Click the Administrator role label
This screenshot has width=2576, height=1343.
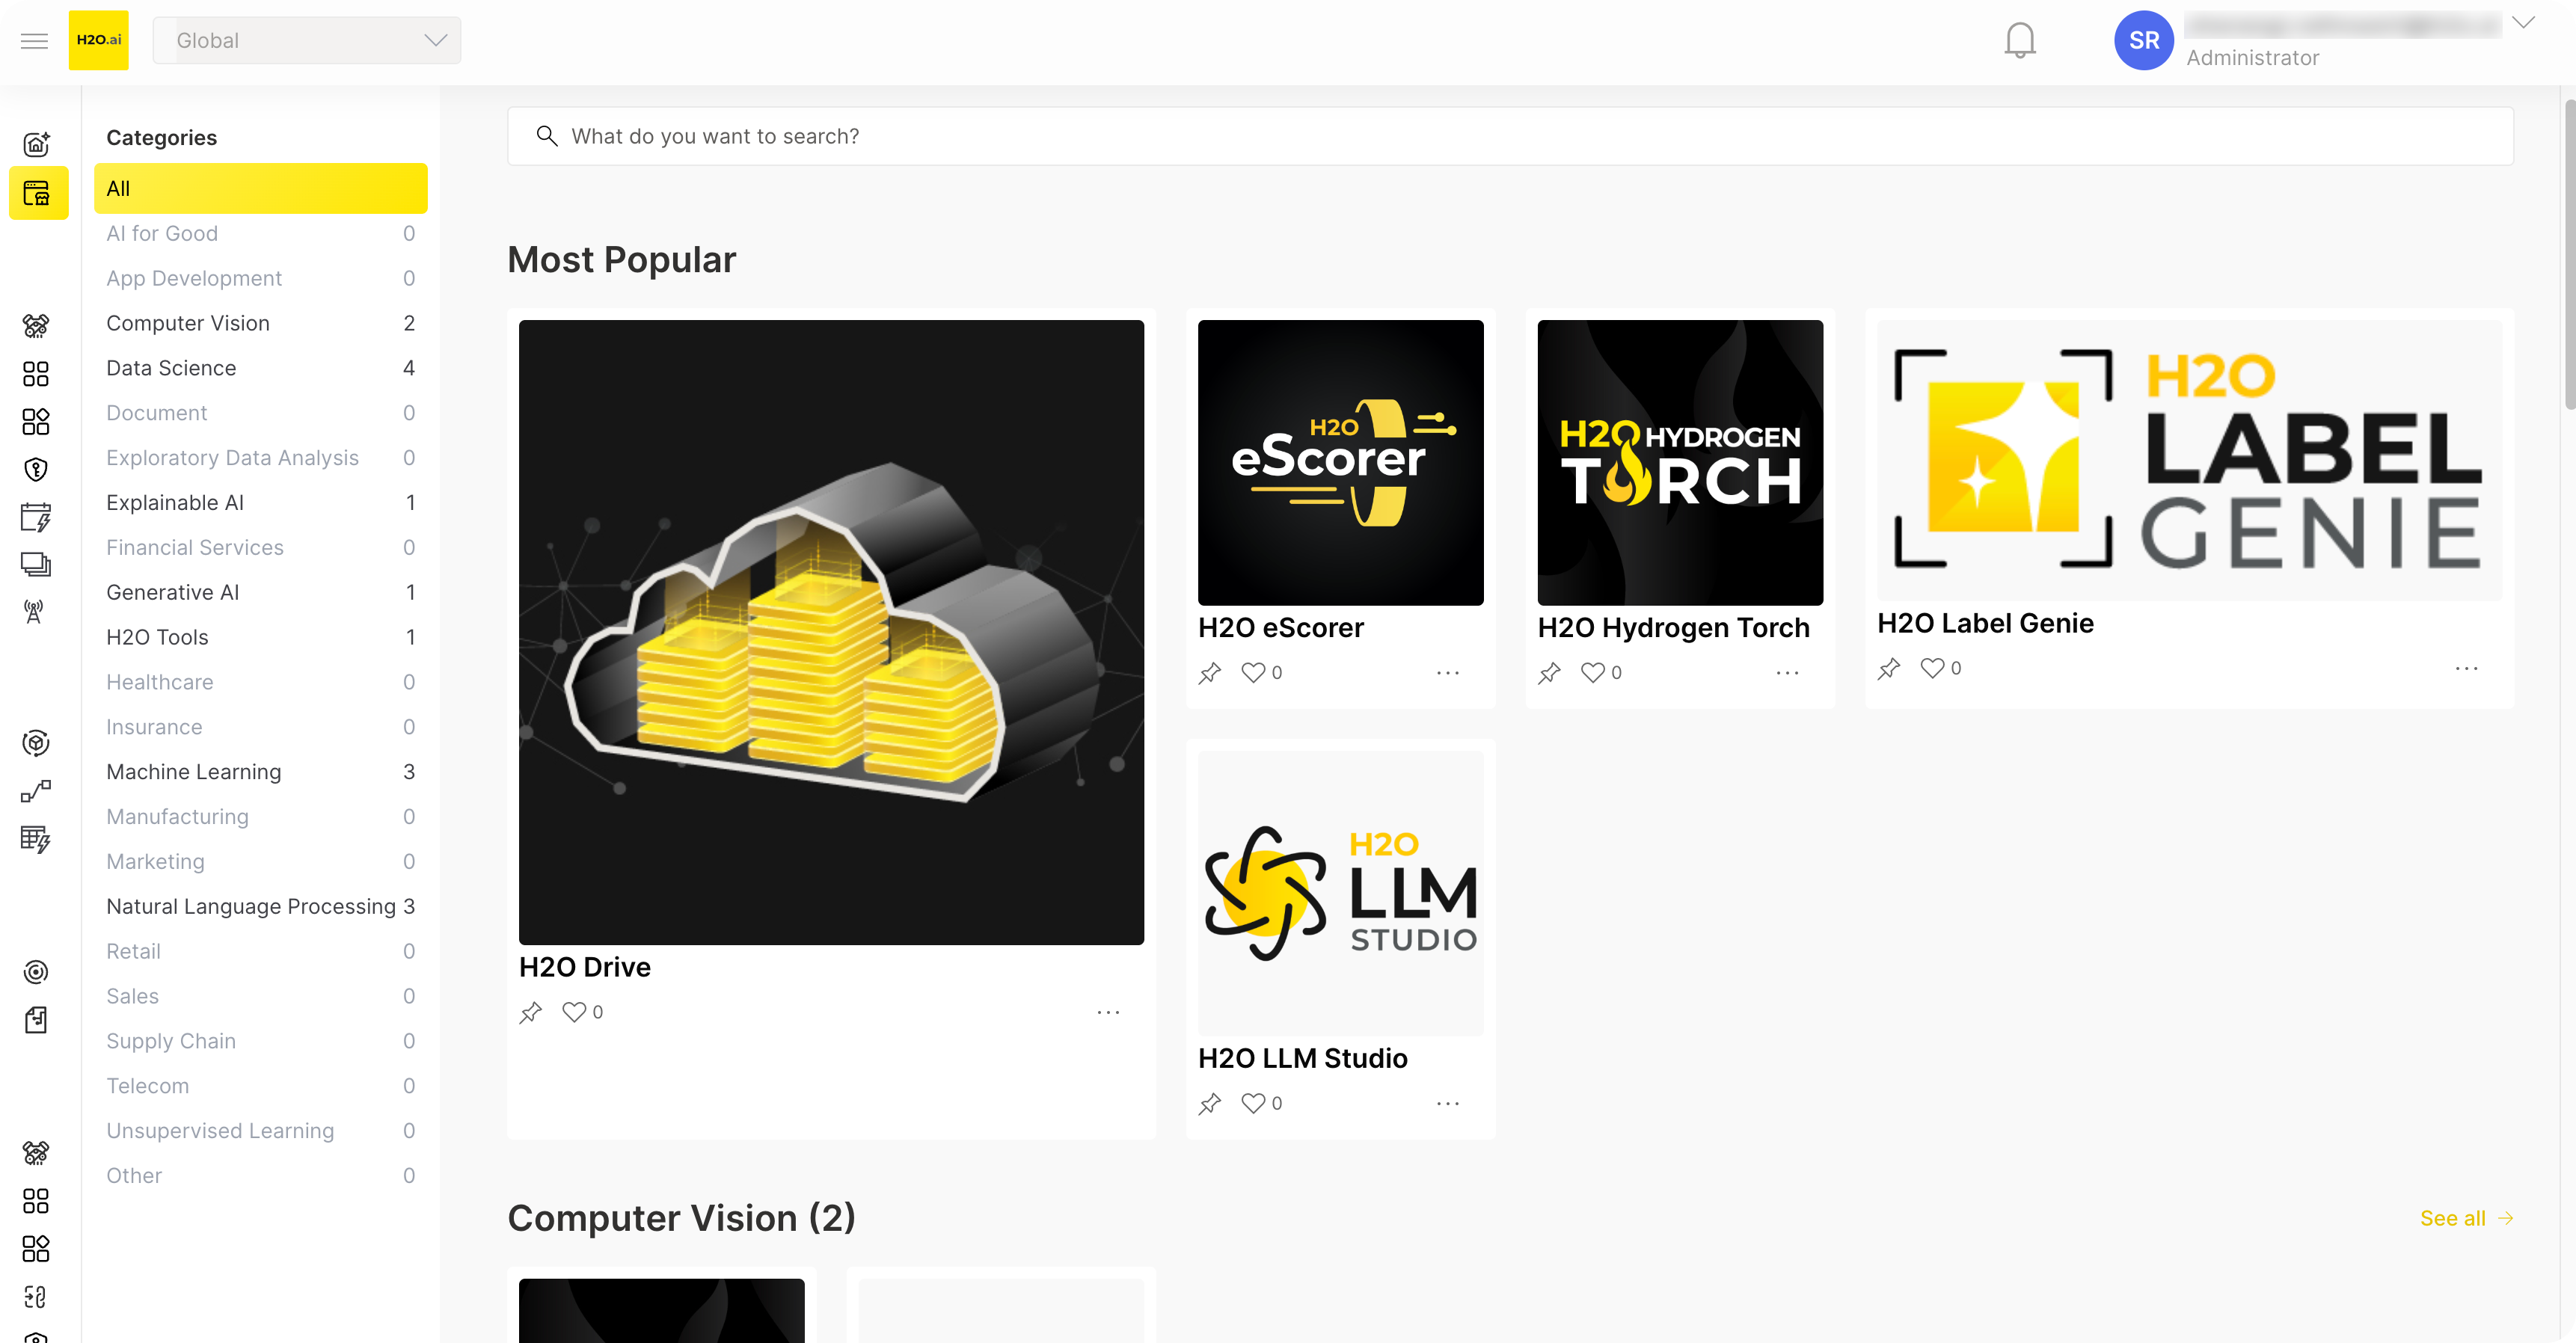pyautogui.click(x=2252, y=58)
